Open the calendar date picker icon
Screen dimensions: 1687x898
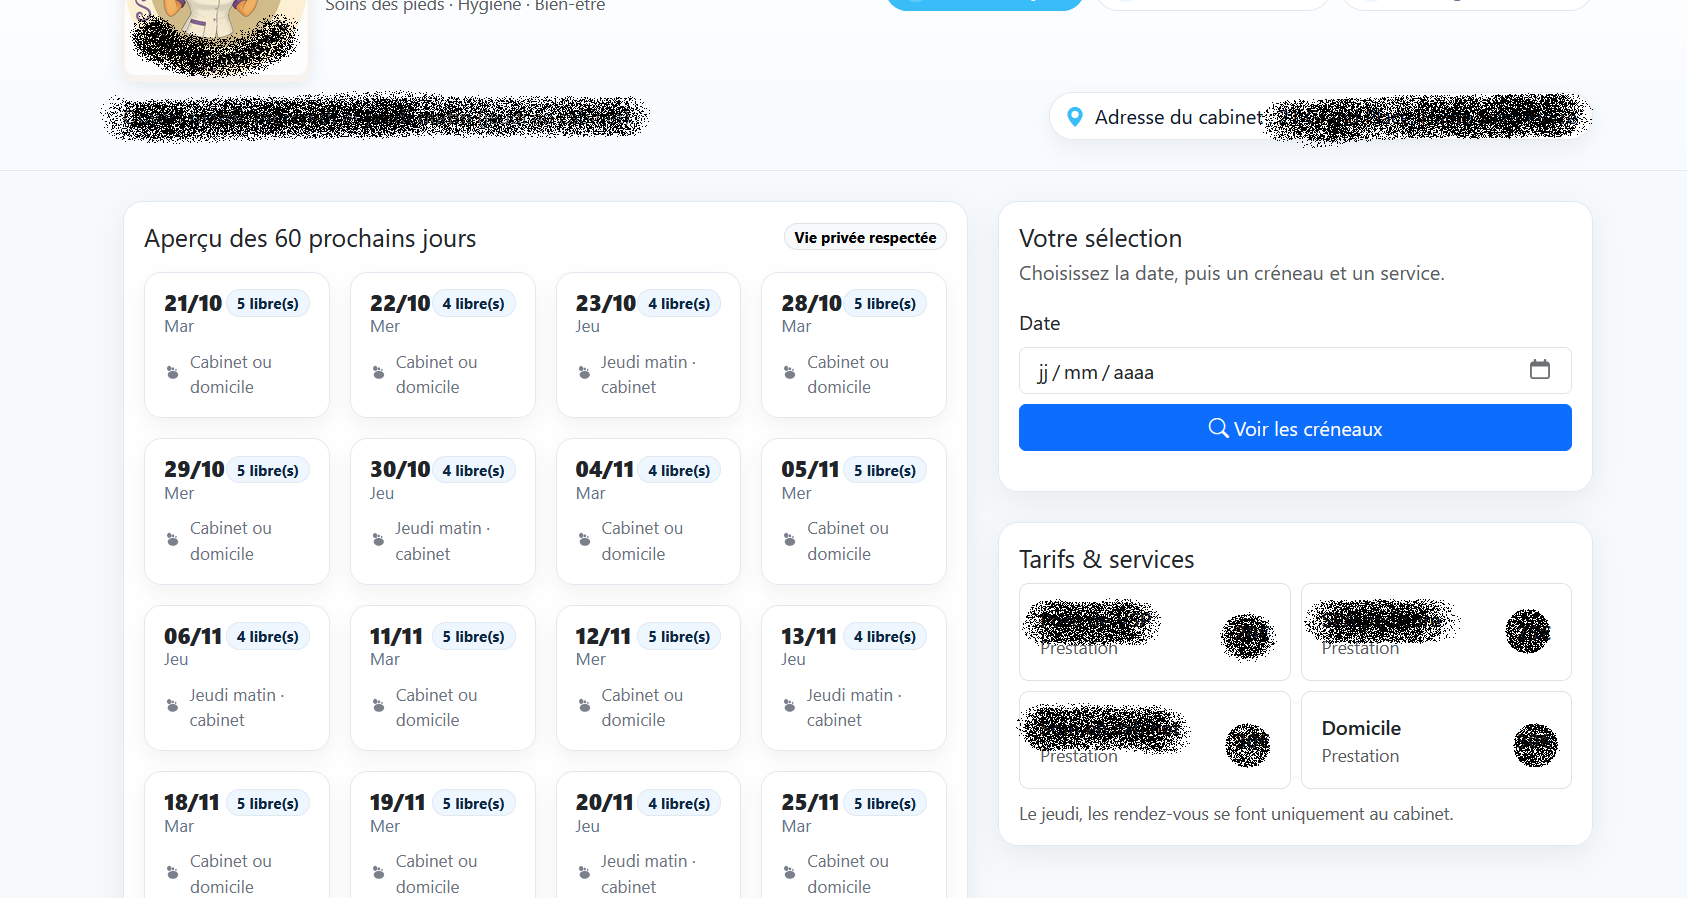click(x=1539, y=370)
